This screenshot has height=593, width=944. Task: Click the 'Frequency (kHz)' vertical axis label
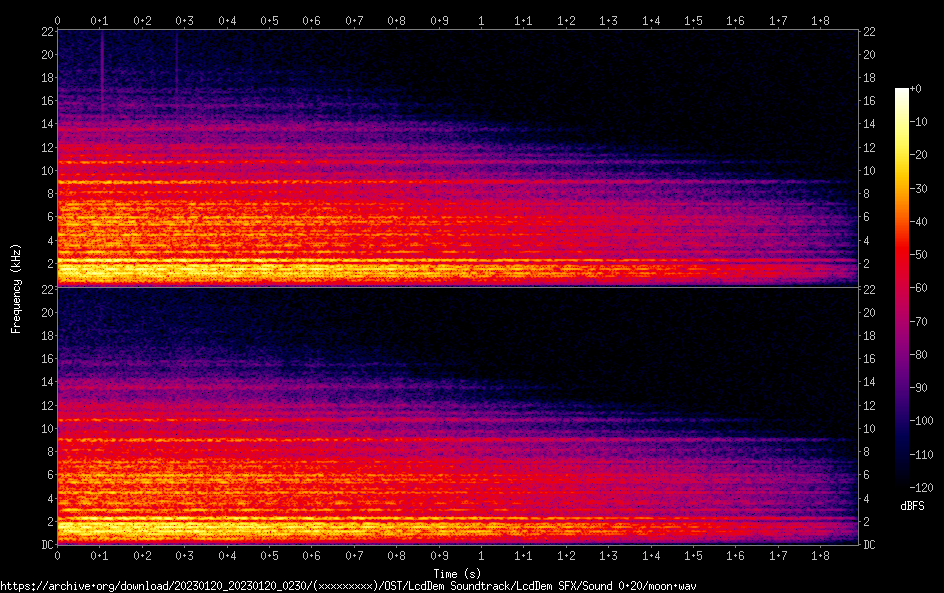pyautogui.click(x=16, y=288)
